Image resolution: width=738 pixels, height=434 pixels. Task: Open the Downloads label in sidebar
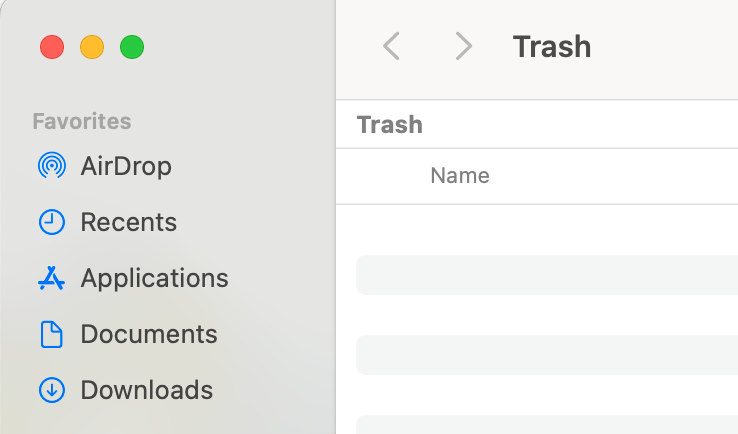click(x=146, y=390)
